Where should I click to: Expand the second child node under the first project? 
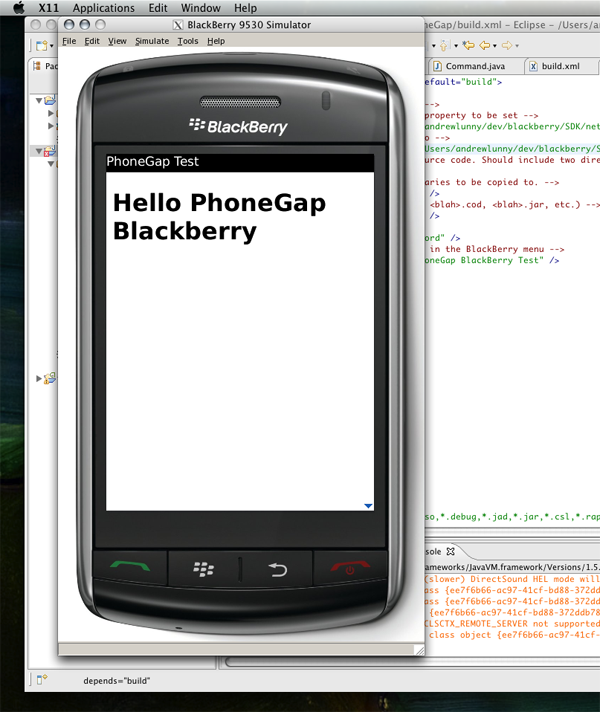[x=51, y=126]
